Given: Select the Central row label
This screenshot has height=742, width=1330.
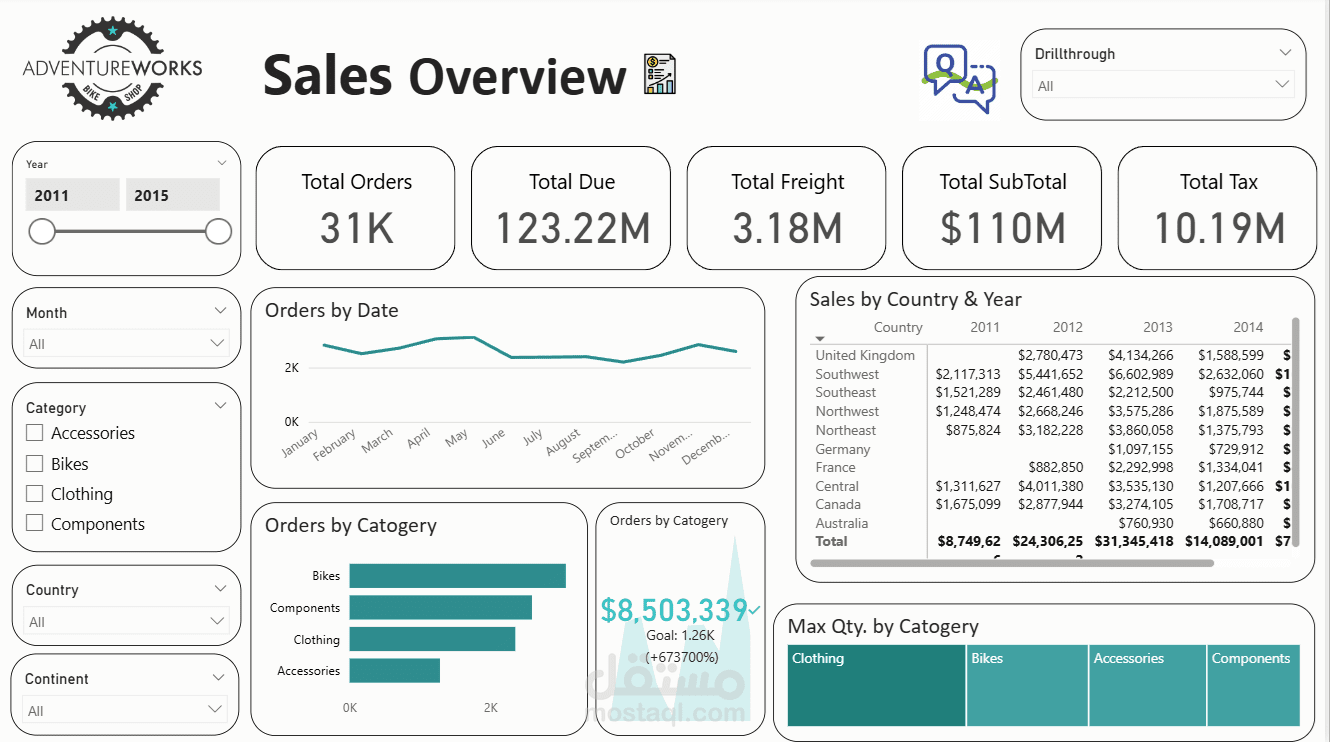Looking at the screenshot, I should tap(837, 486).
